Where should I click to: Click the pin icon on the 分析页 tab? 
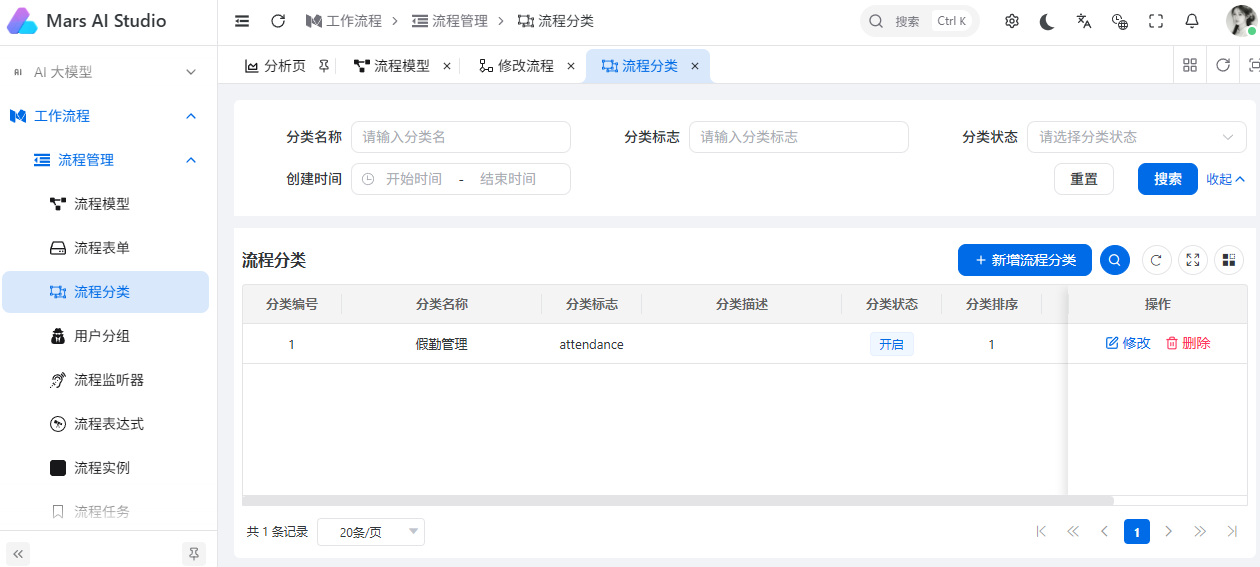(x=323, y=66)
